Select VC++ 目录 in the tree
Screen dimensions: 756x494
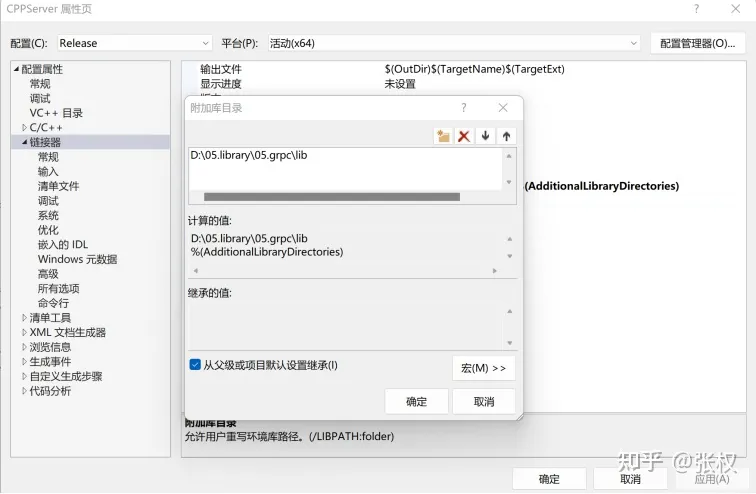(x=56, y=113)
